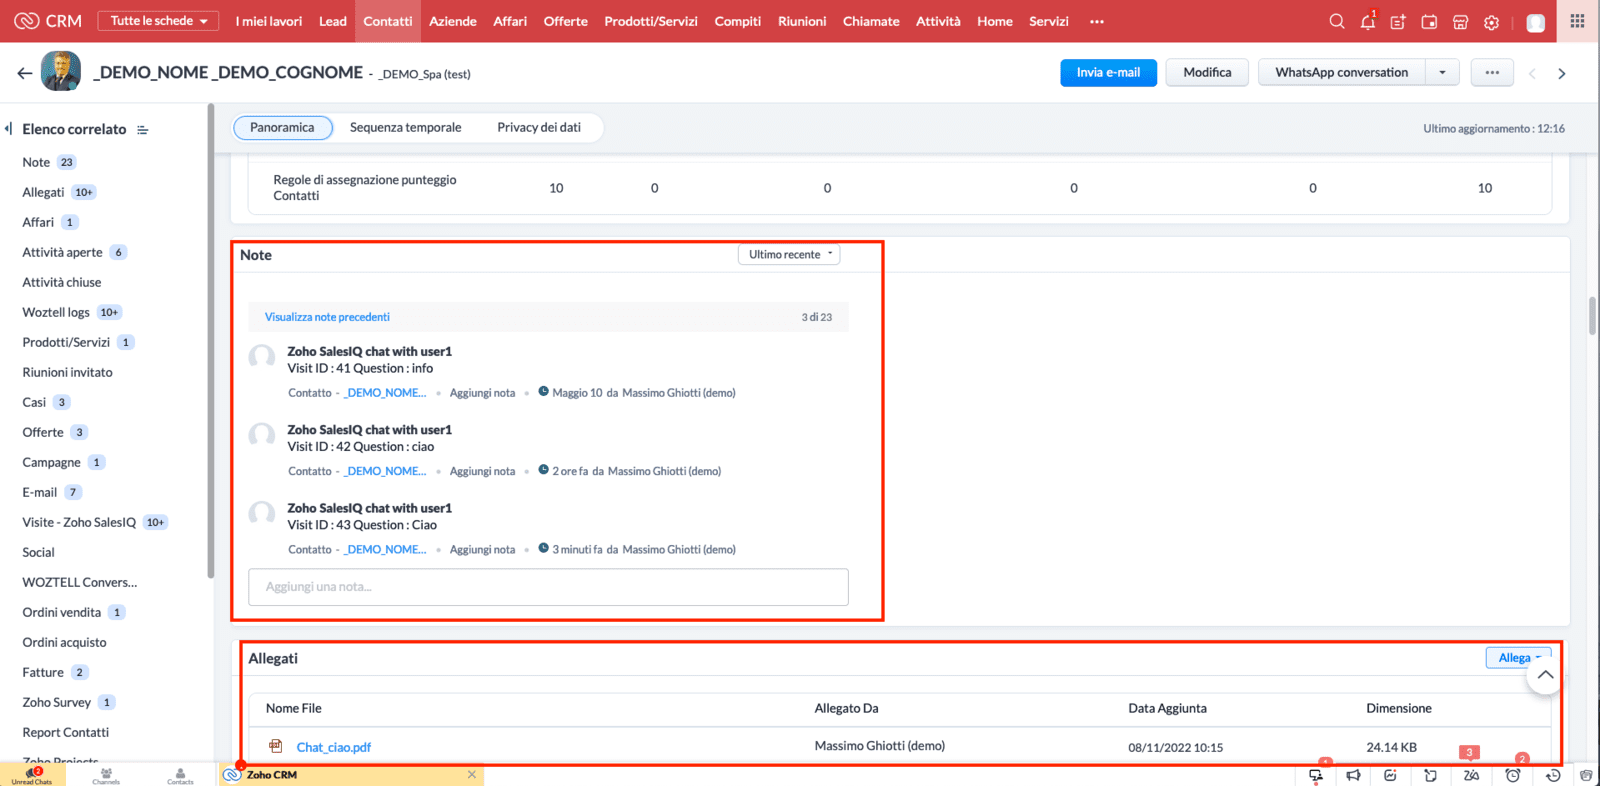Go back with the left arrow icon
Viewport: 1600px width, 786px height.
click(24, 73)
